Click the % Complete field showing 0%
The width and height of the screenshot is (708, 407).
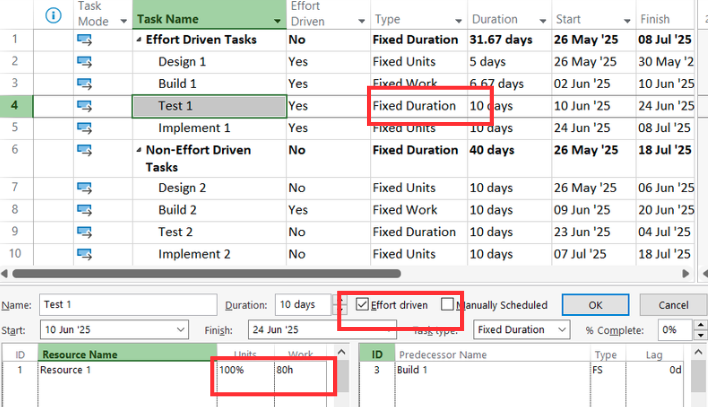coord(676,330)
